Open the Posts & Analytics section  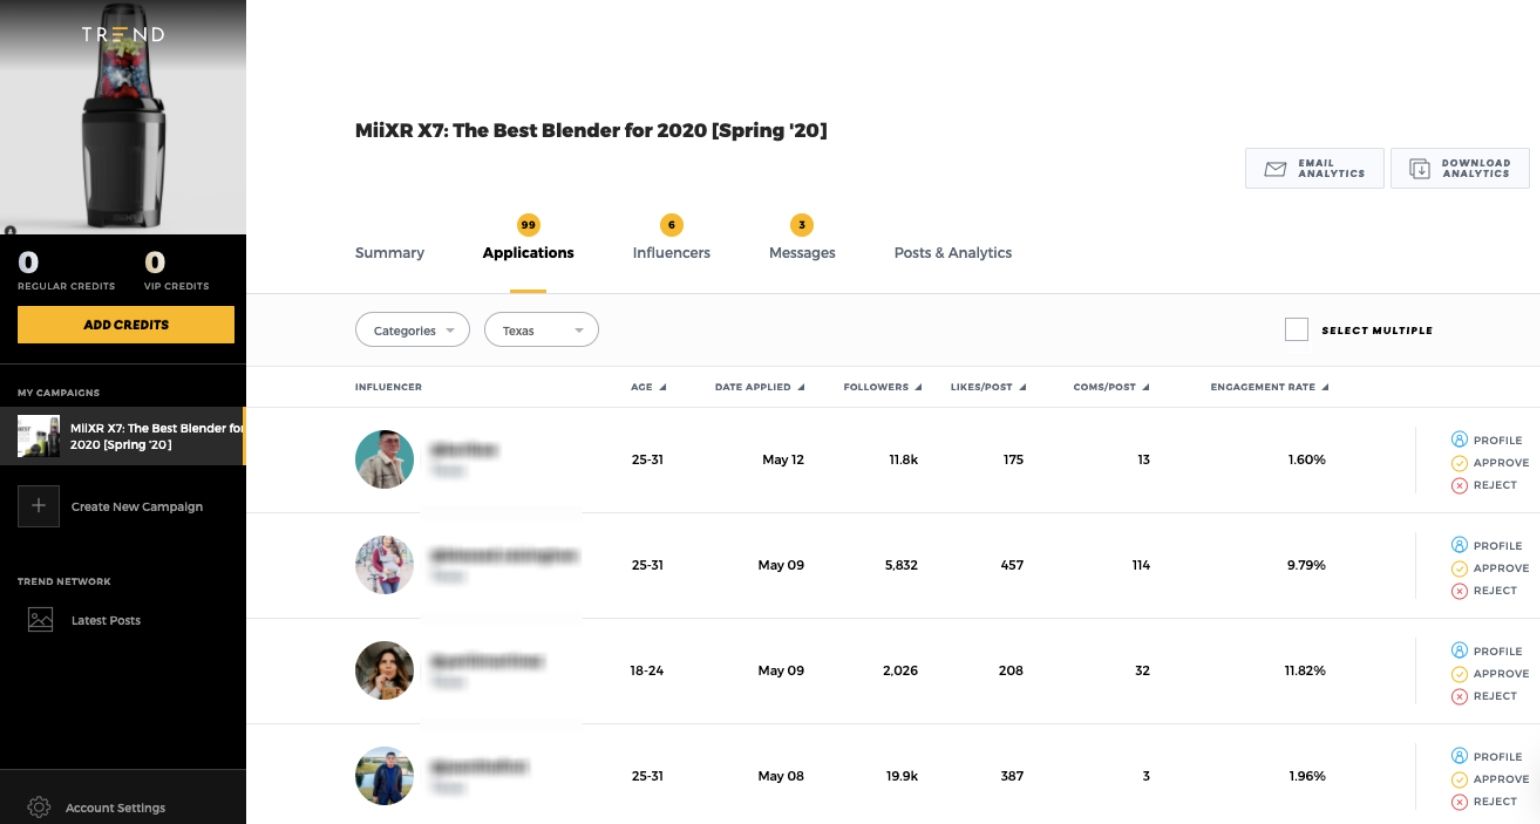(x=952, y=253)
